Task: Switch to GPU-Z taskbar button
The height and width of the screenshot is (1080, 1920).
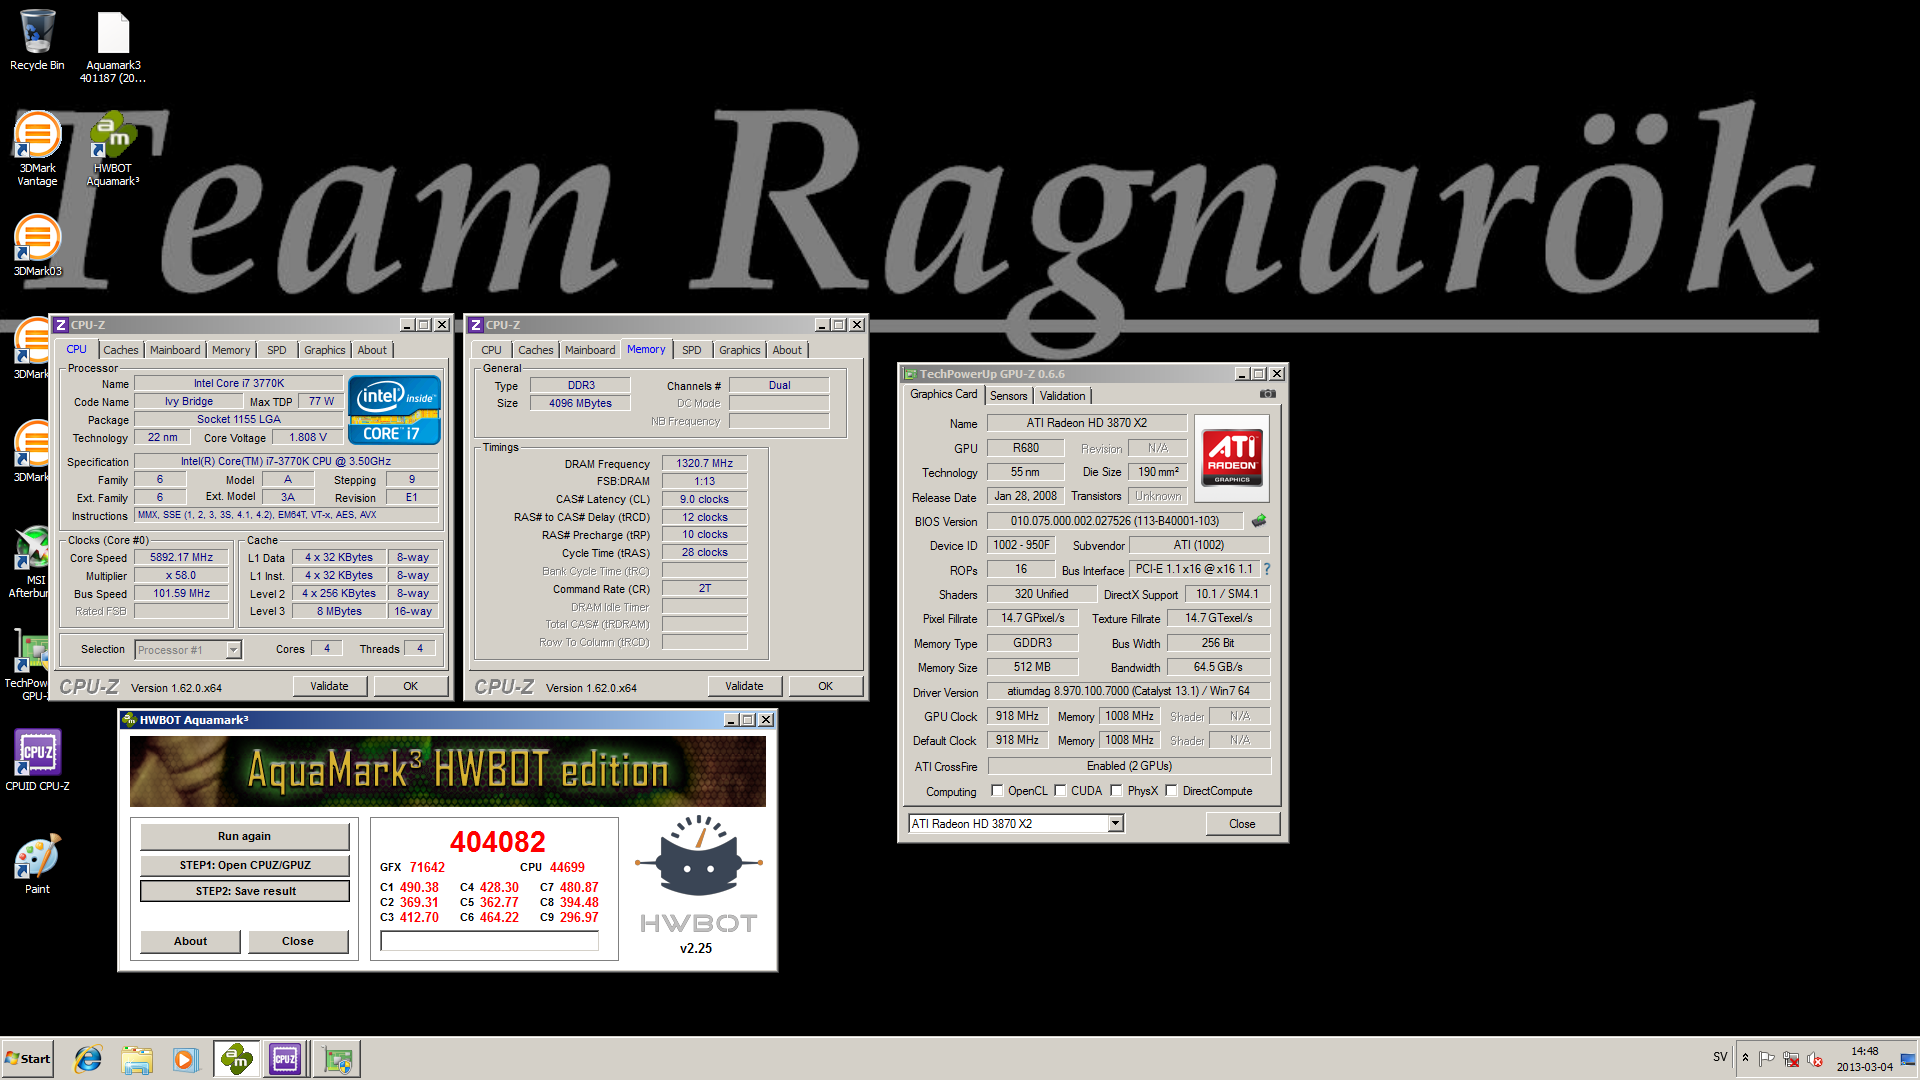Action: click(x=337, y=1059)
